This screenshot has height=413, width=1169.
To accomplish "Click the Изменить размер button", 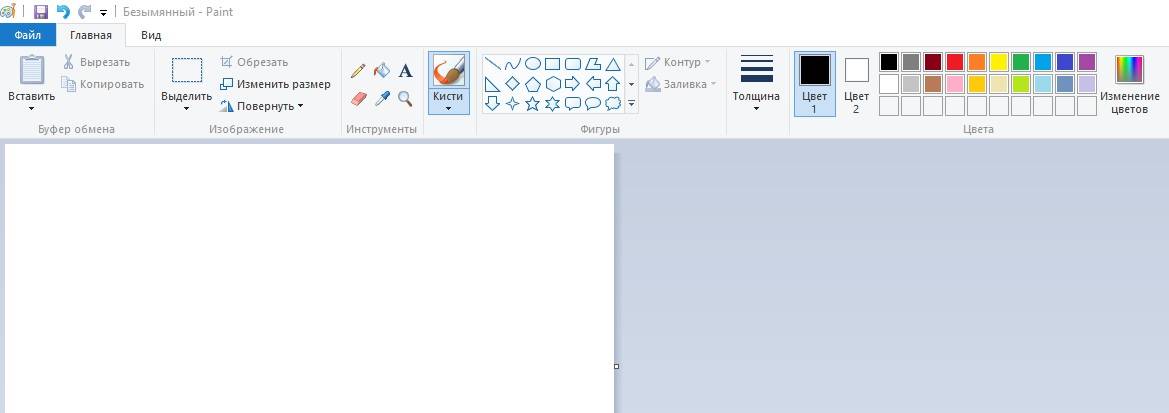I will (275, 84).
